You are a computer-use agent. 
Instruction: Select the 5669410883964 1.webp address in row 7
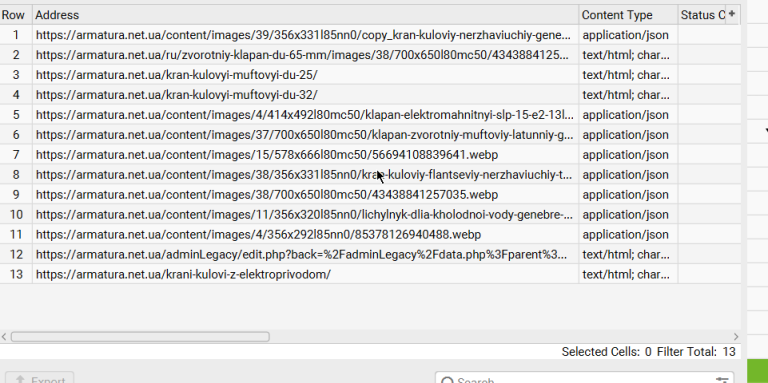click(x=306, y=155)
